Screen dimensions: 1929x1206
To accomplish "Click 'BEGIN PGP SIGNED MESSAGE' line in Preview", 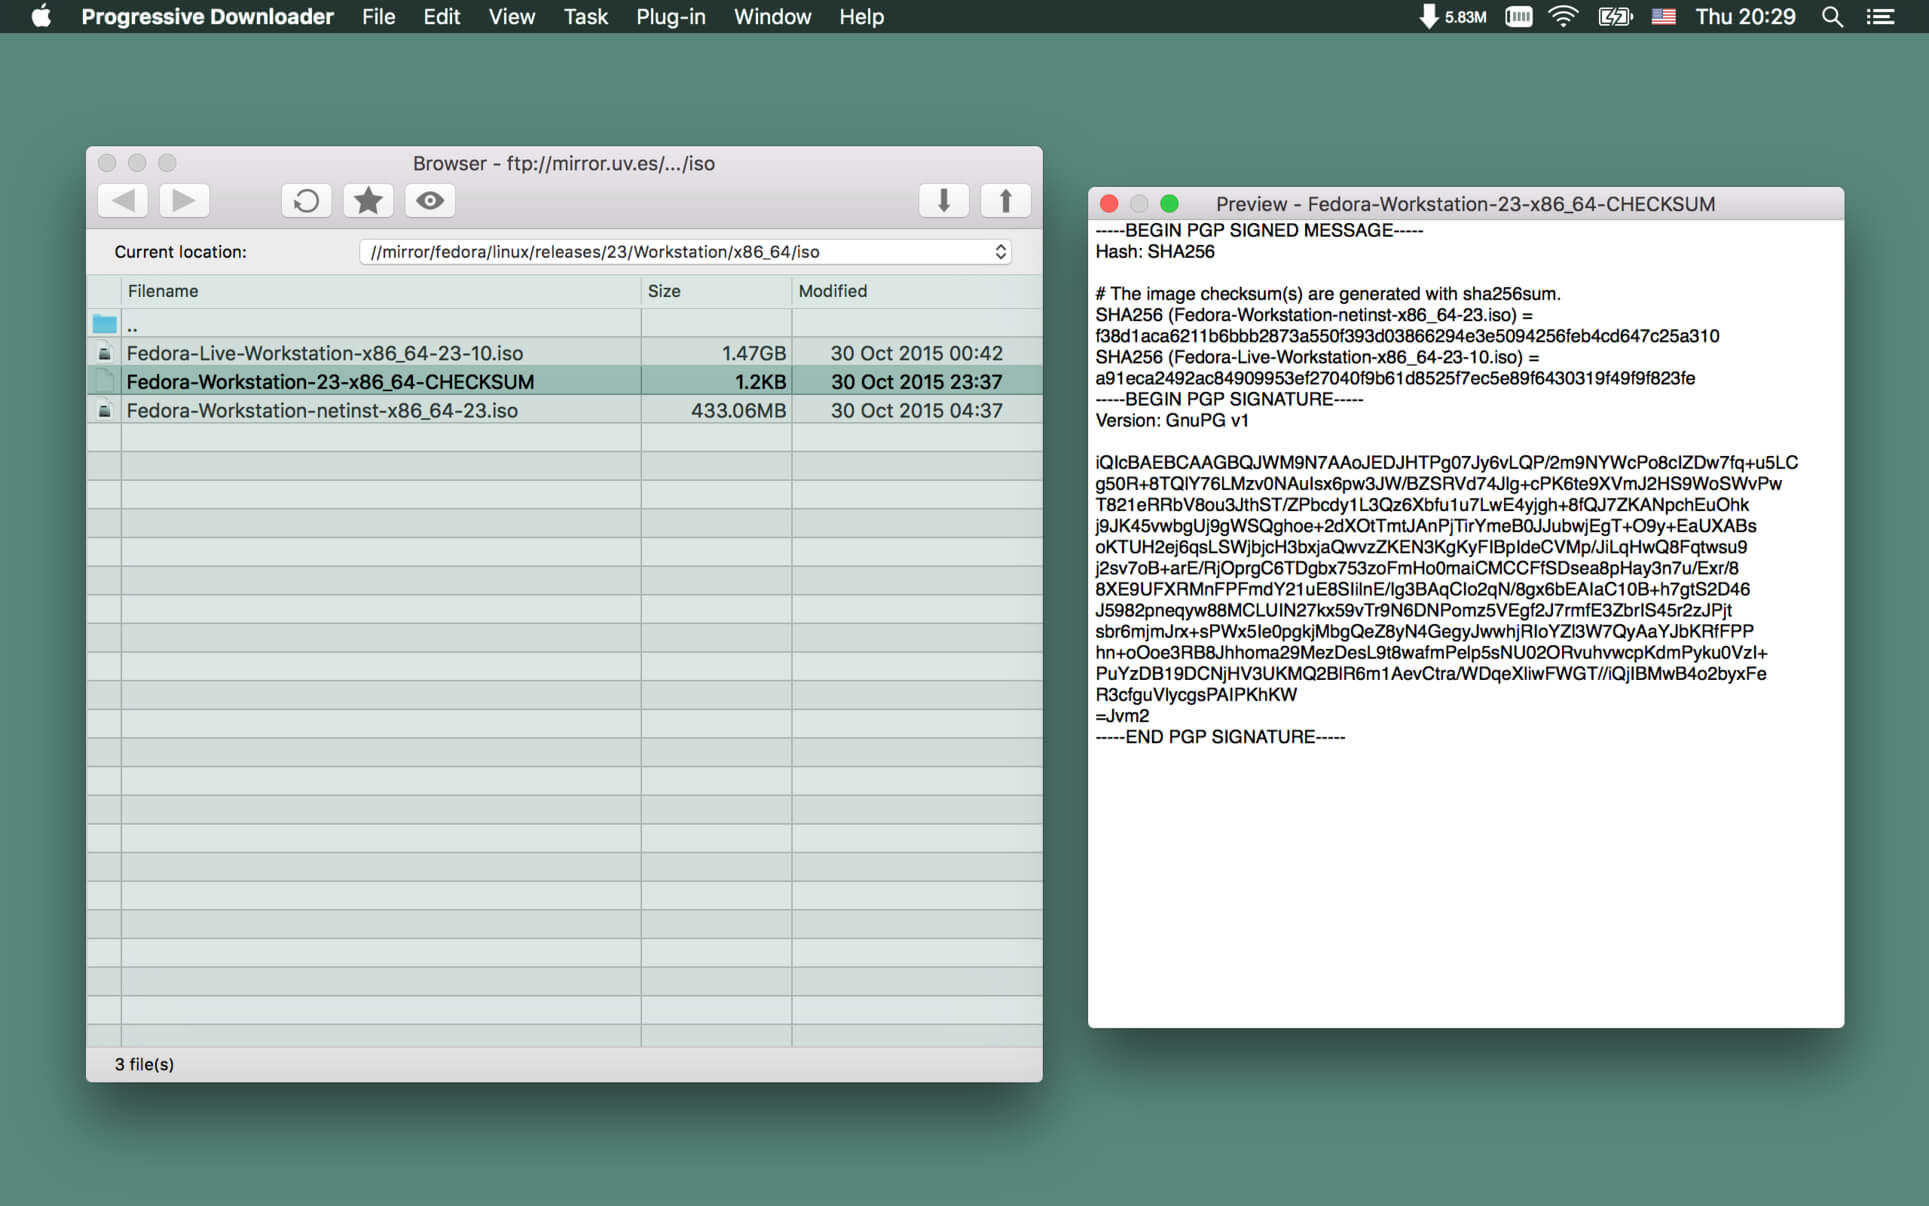I will (x=1259, y=231).
